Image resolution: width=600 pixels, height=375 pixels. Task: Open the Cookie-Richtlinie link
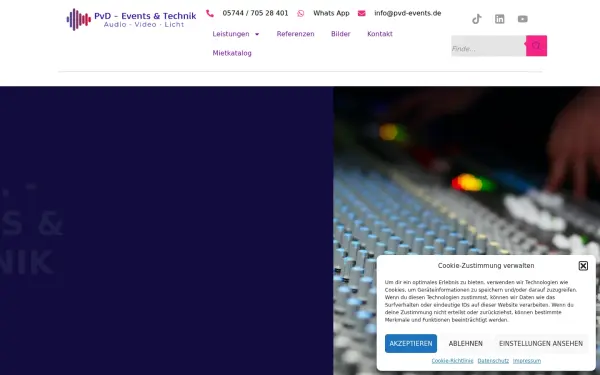pyautogui.click(x=452, y=361)
